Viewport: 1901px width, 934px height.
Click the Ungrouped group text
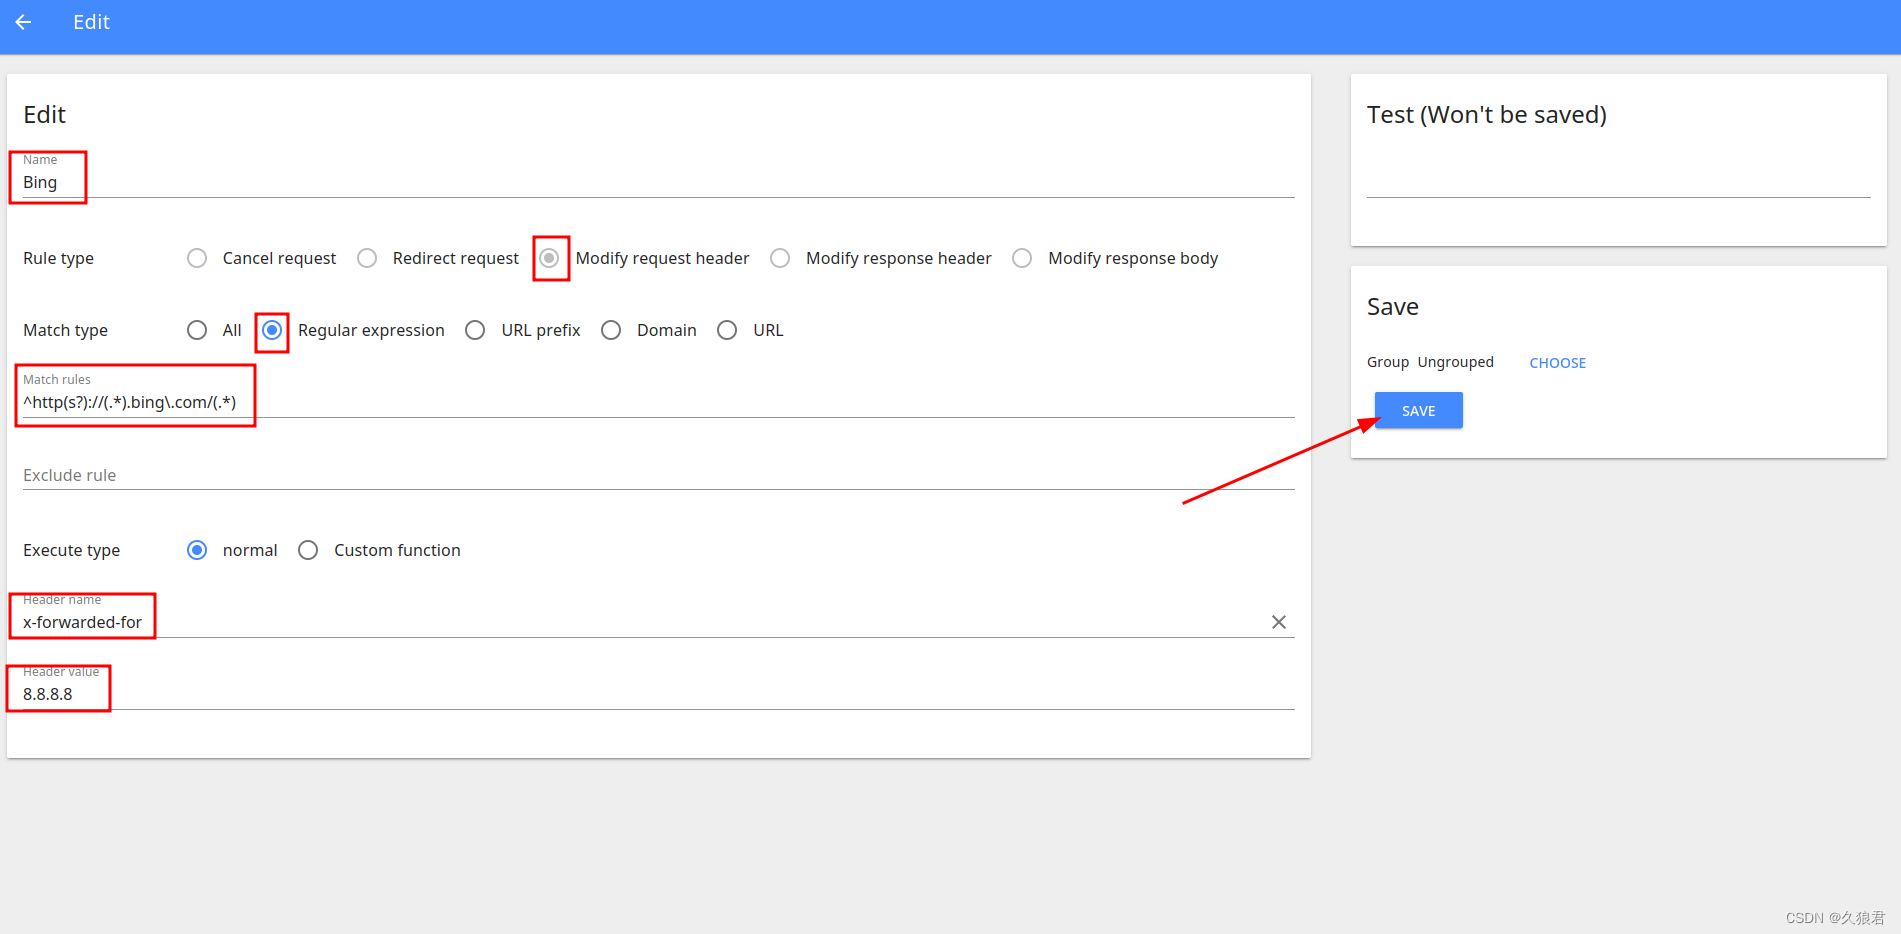point(1455,362)
